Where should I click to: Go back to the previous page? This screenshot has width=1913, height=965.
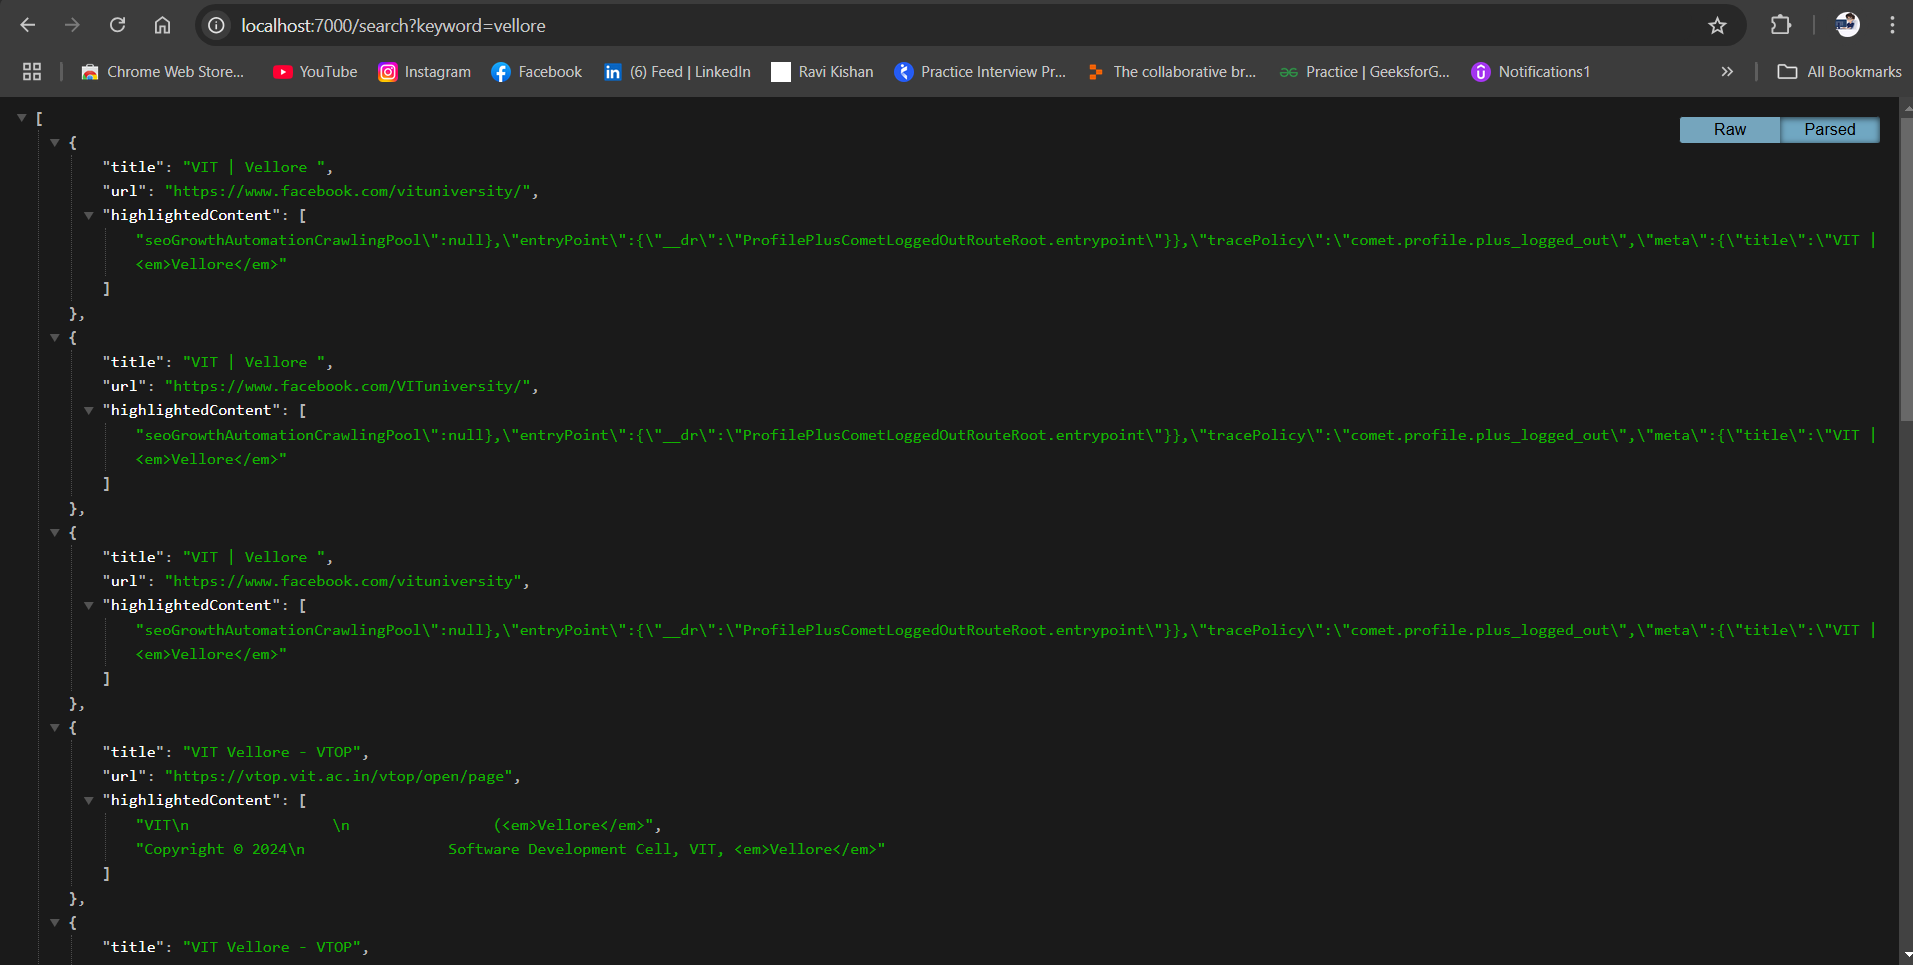coord(28,25)
